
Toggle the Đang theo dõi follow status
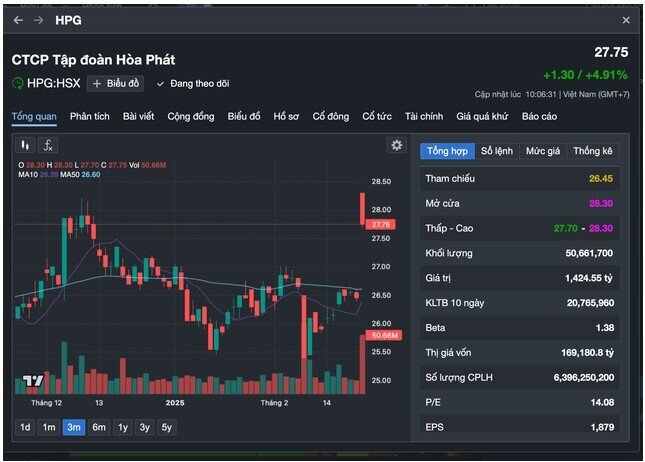click(x=193, y=84)
